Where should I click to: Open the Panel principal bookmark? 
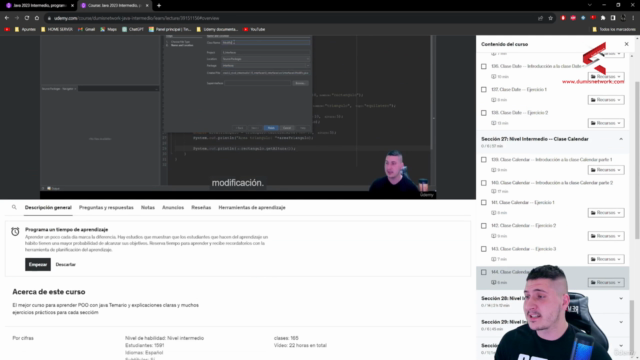[170, 29]
